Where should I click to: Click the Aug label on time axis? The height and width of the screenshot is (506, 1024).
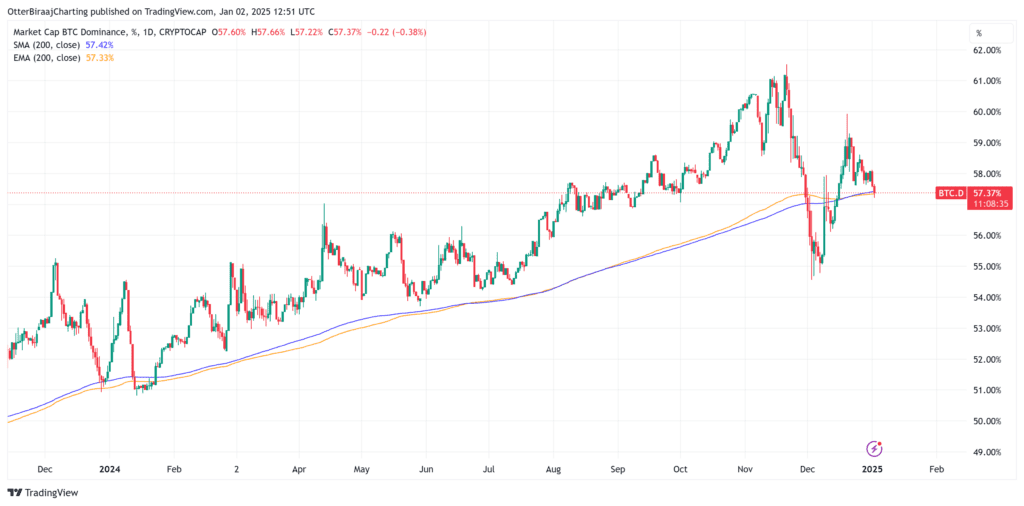[x=555, y=468]
